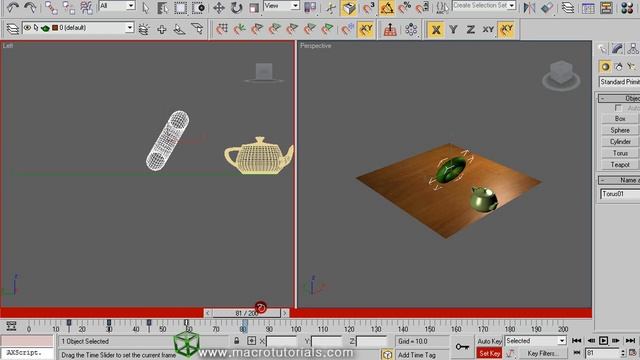This screenshot has width=640, height=360.
Task: Click the Cylinder primitive button
Action: click(620, 141)
